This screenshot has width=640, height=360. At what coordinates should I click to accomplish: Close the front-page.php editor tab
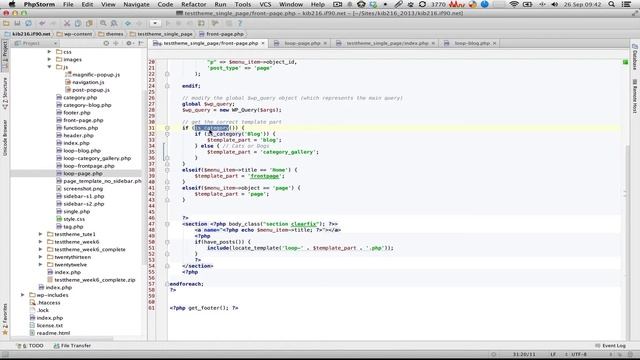click(263, 43)
